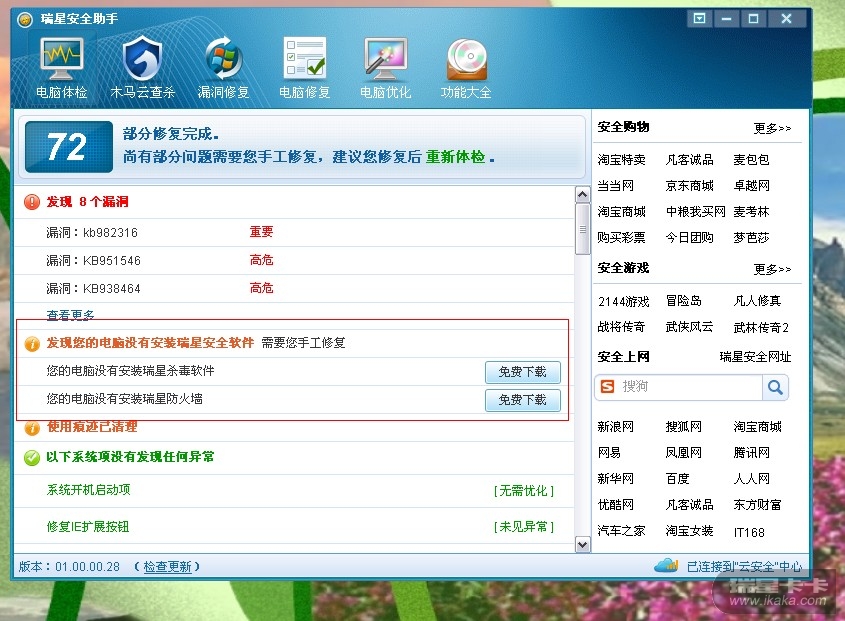The image size is (845, 621).
Task: Open 更多>> next to 安全游戏
Action: pos(772,269)
